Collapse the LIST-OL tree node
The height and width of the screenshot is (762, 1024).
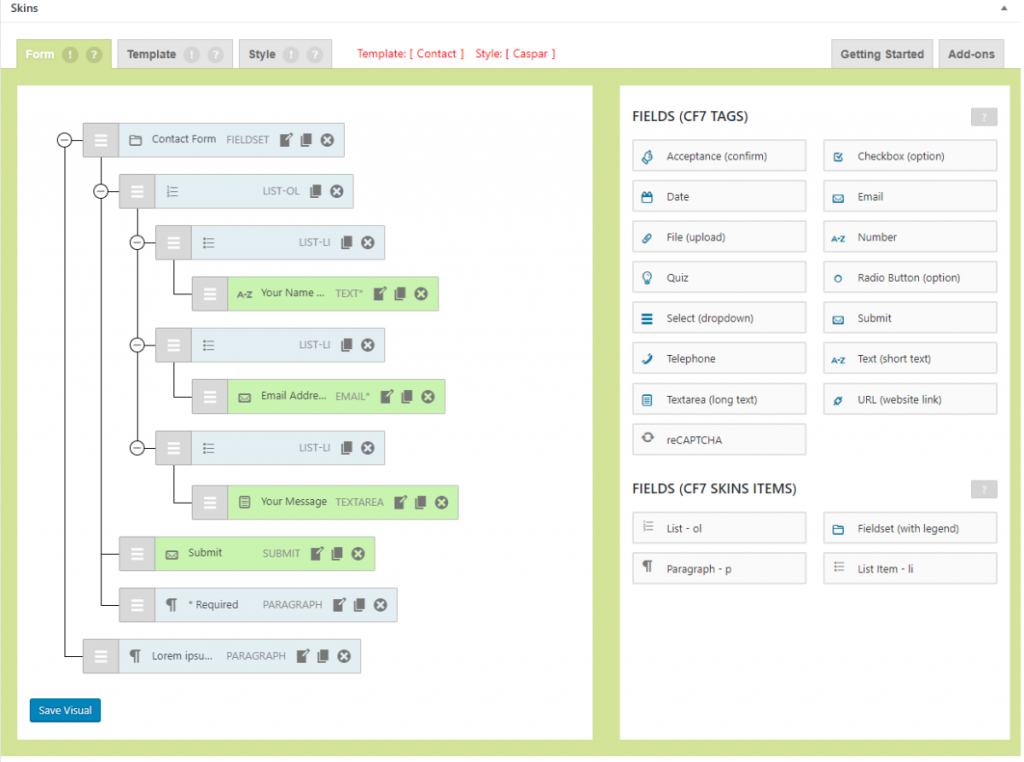coord(100,191)
